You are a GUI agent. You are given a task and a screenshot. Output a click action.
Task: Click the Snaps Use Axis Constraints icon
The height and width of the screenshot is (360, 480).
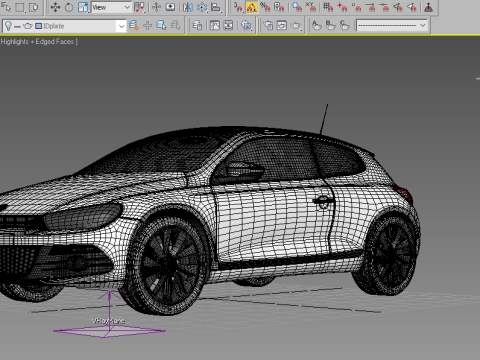tap(297, 7)
